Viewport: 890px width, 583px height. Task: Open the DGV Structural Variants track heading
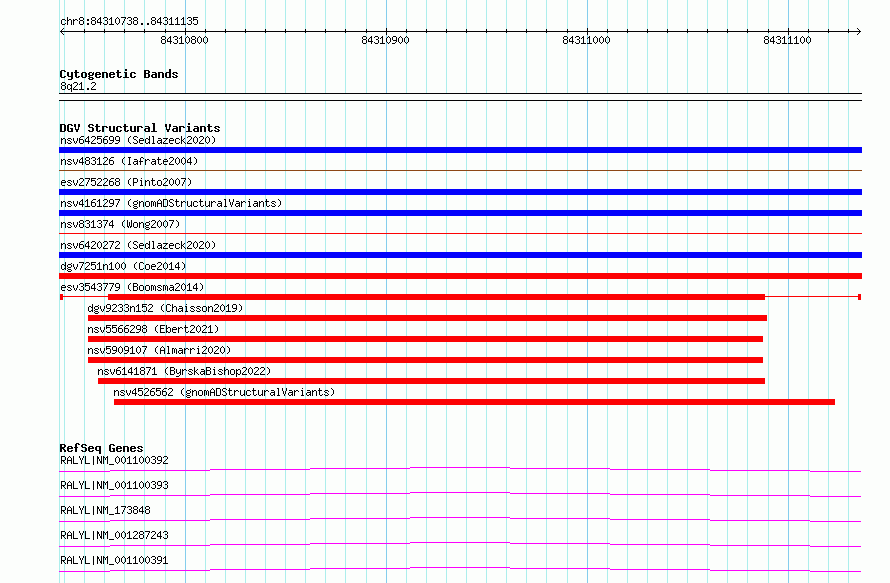point(140,128)
